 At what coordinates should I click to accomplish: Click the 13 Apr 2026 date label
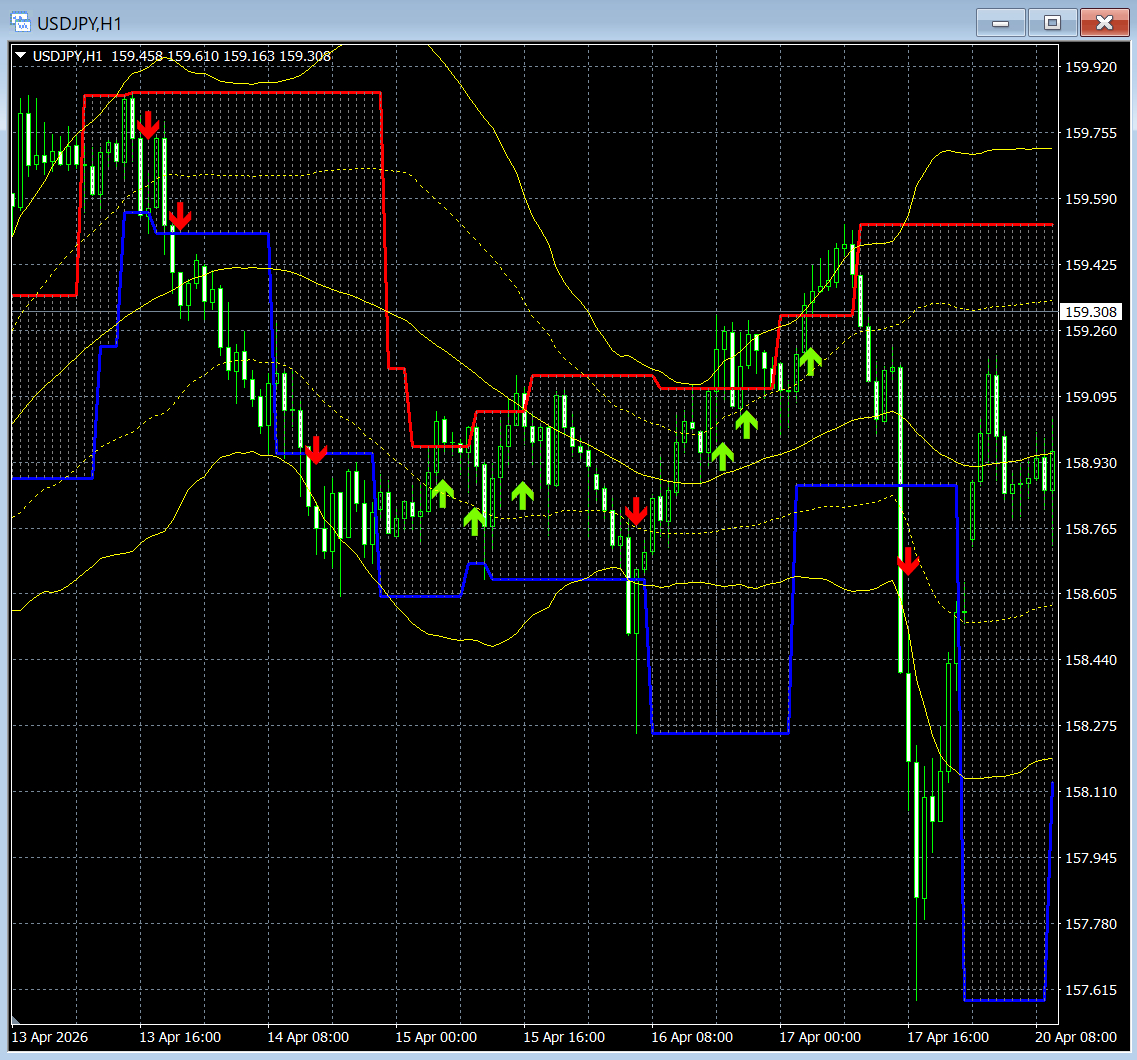pos(50,1037)
